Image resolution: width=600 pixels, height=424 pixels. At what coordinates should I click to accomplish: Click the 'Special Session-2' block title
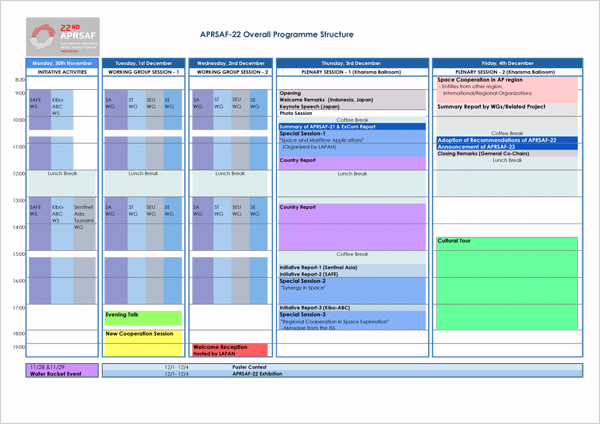click(302, 281)
